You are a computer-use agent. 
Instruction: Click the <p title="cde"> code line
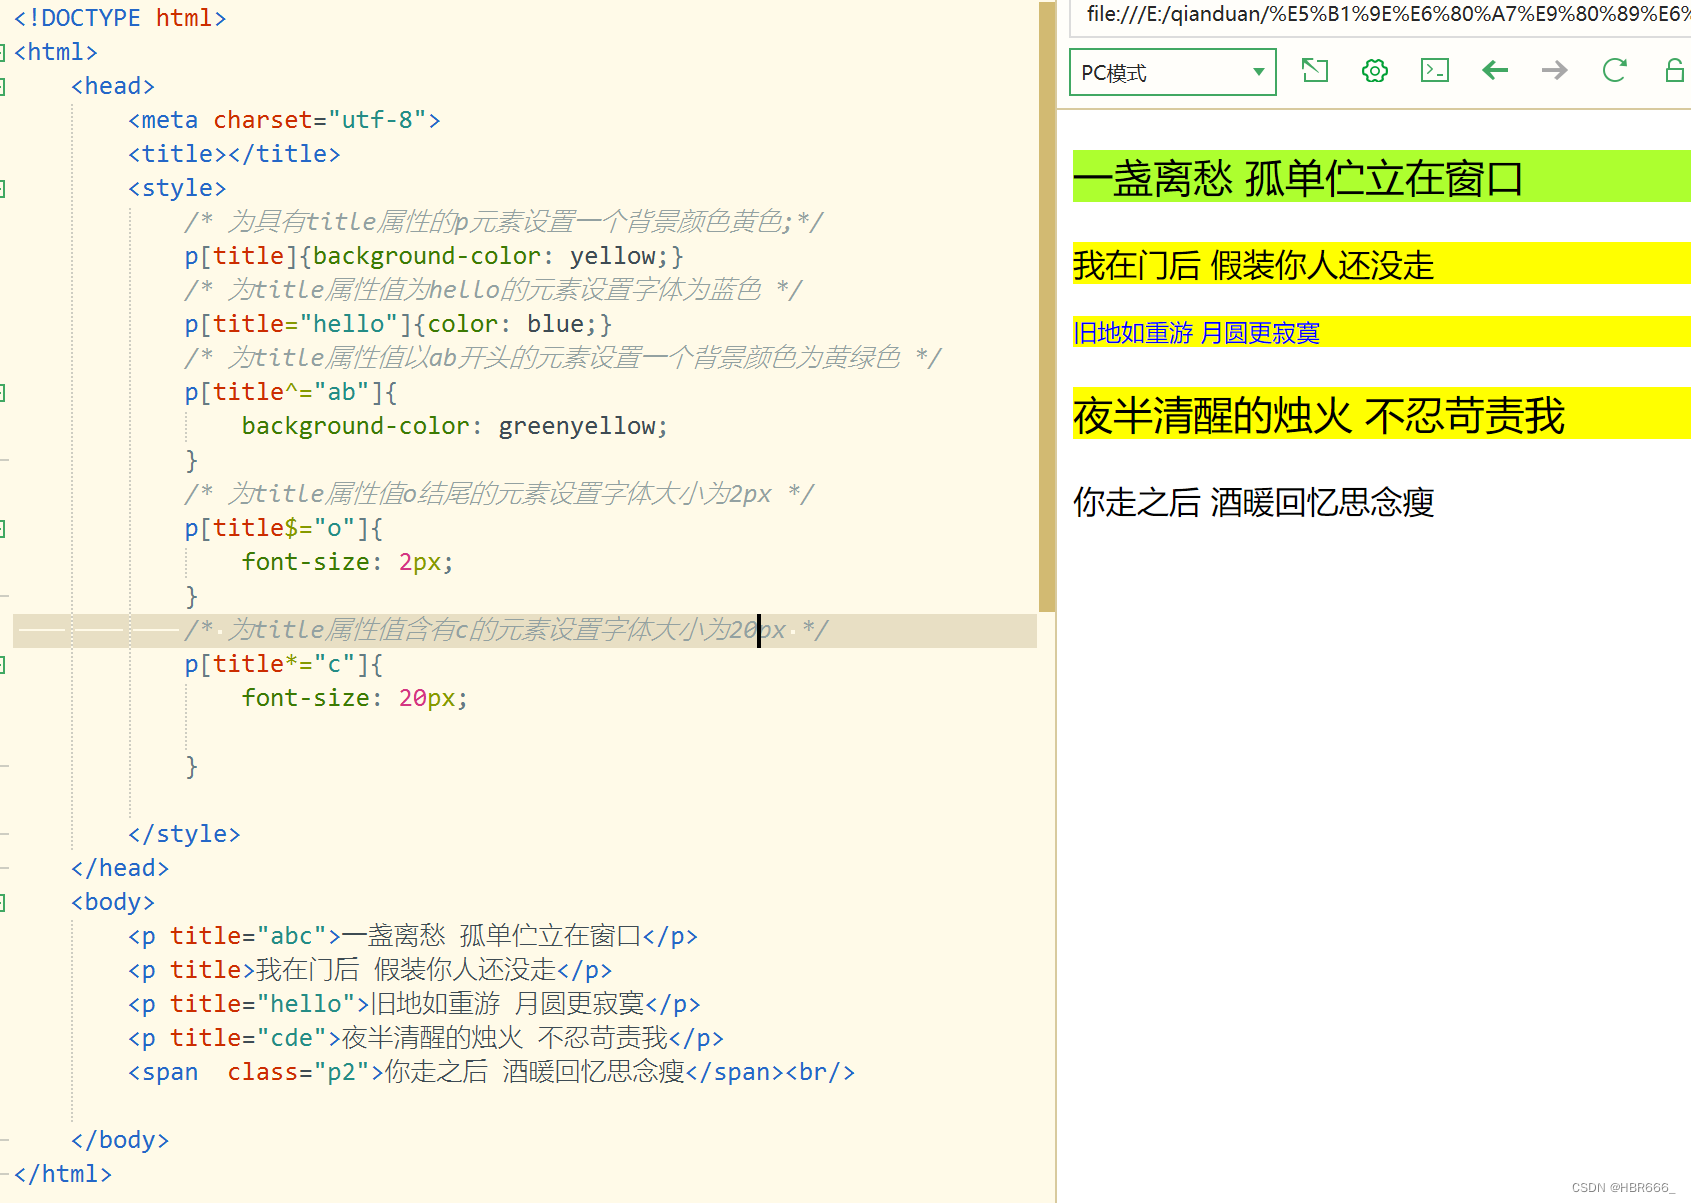(426, 1038)
